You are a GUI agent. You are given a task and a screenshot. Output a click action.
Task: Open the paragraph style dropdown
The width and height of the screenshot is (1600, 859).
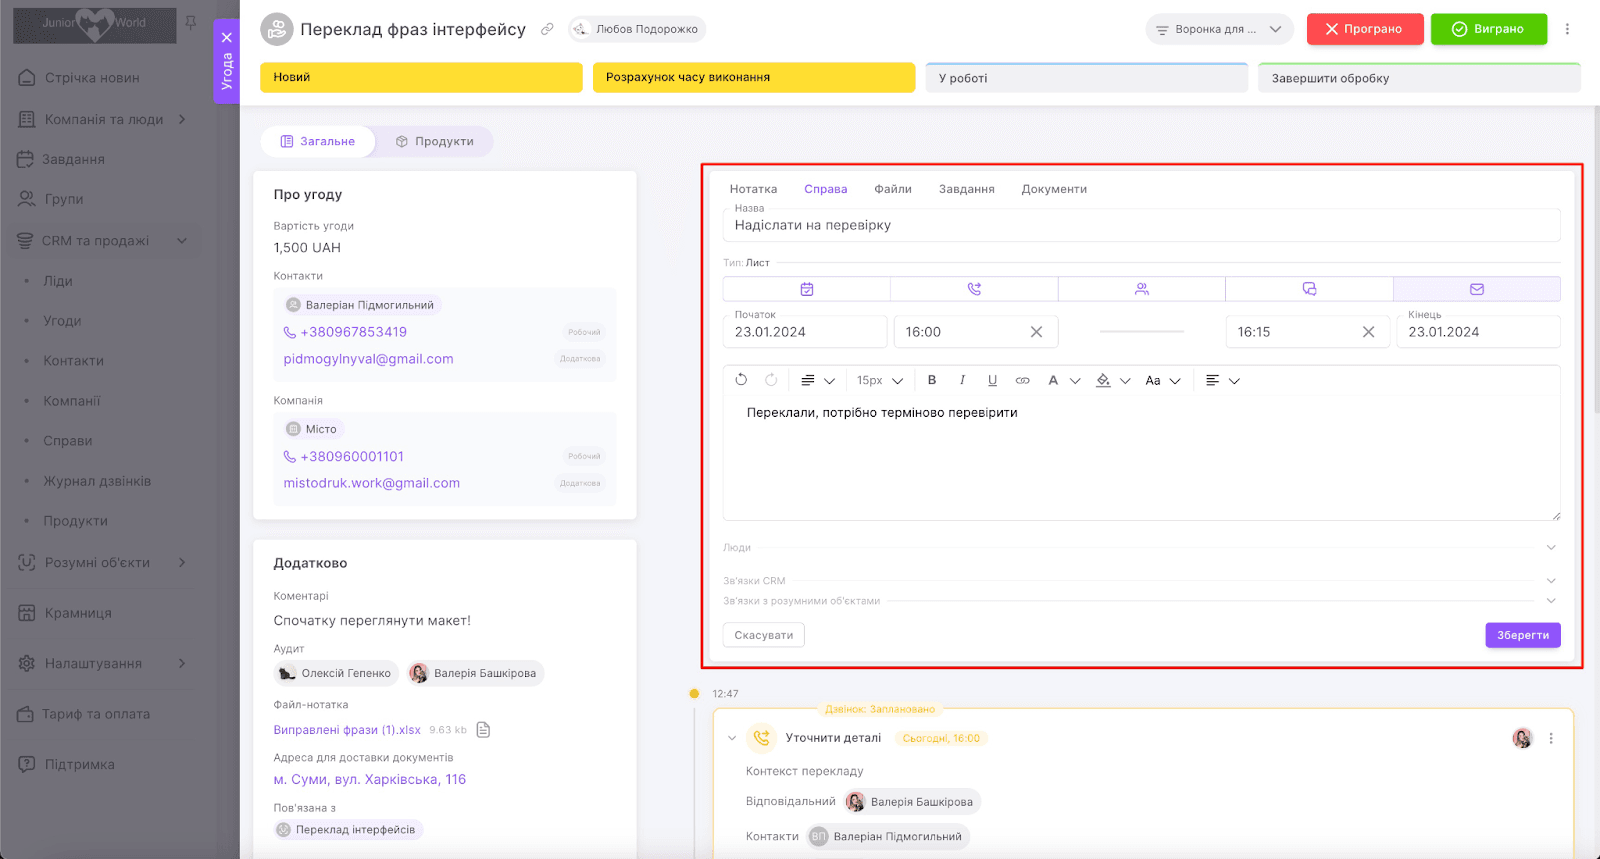tap(817, 380)
